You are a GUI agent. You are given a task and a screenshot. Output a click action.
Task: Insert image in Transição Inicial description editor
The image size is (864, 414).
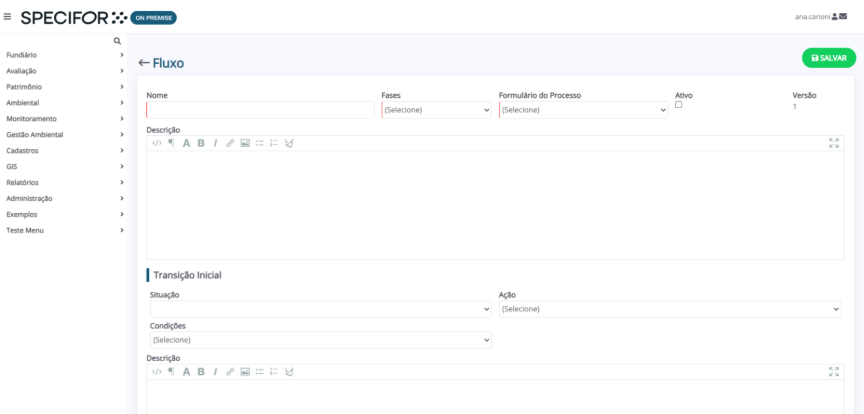(x=245, y=372)
